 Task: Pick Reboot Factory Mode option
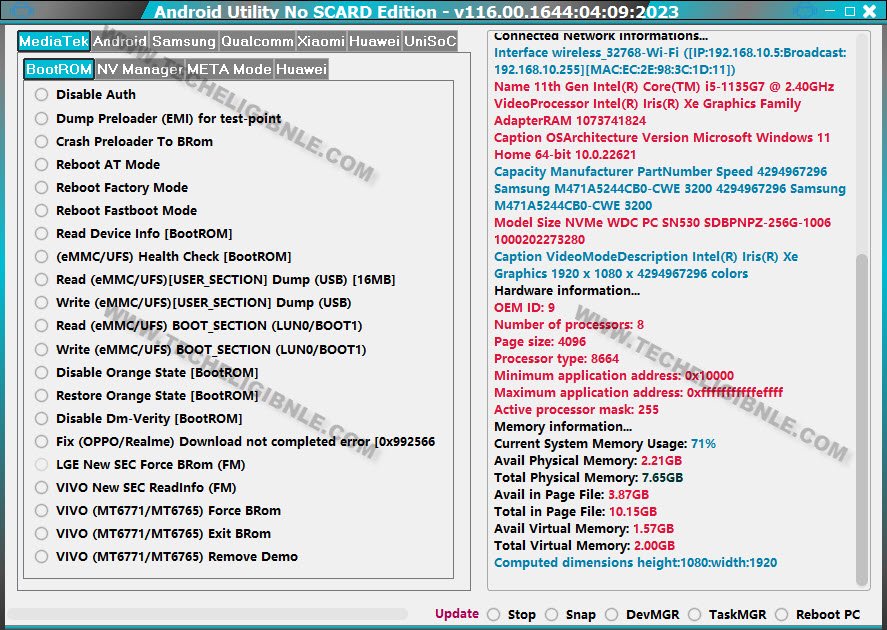(41, 187)
